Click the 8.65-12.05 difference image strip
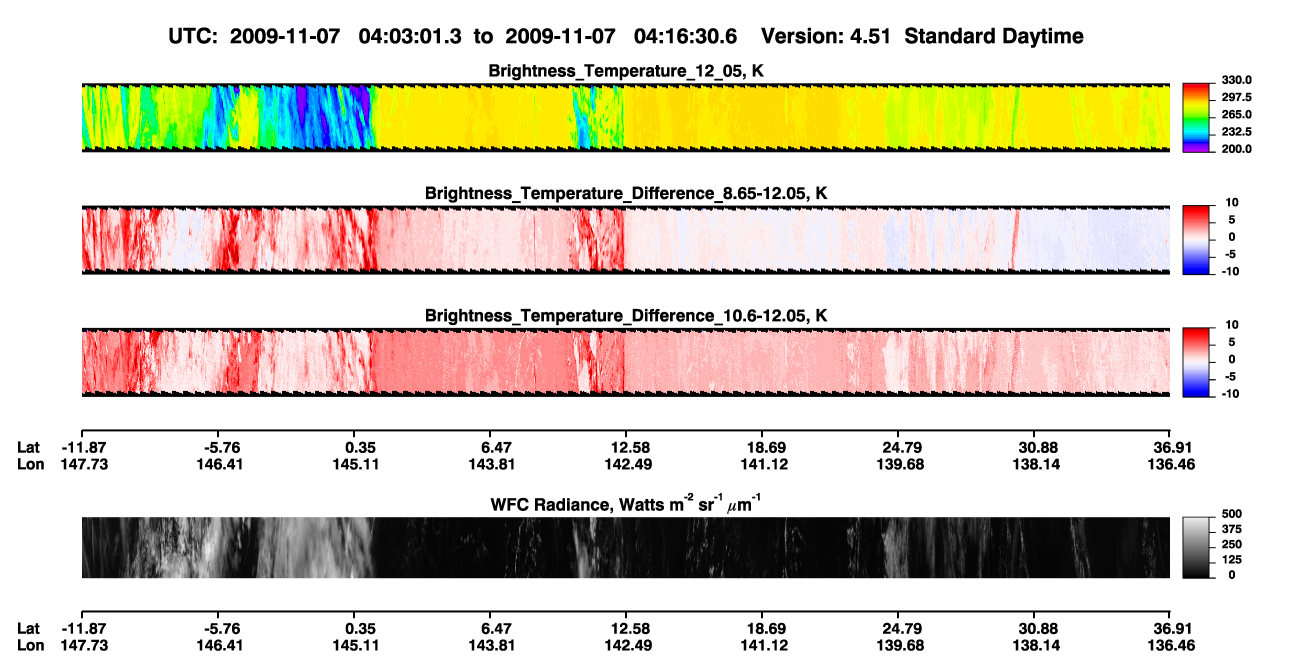Screen dimensions: 1300x667 click(626, 240)
